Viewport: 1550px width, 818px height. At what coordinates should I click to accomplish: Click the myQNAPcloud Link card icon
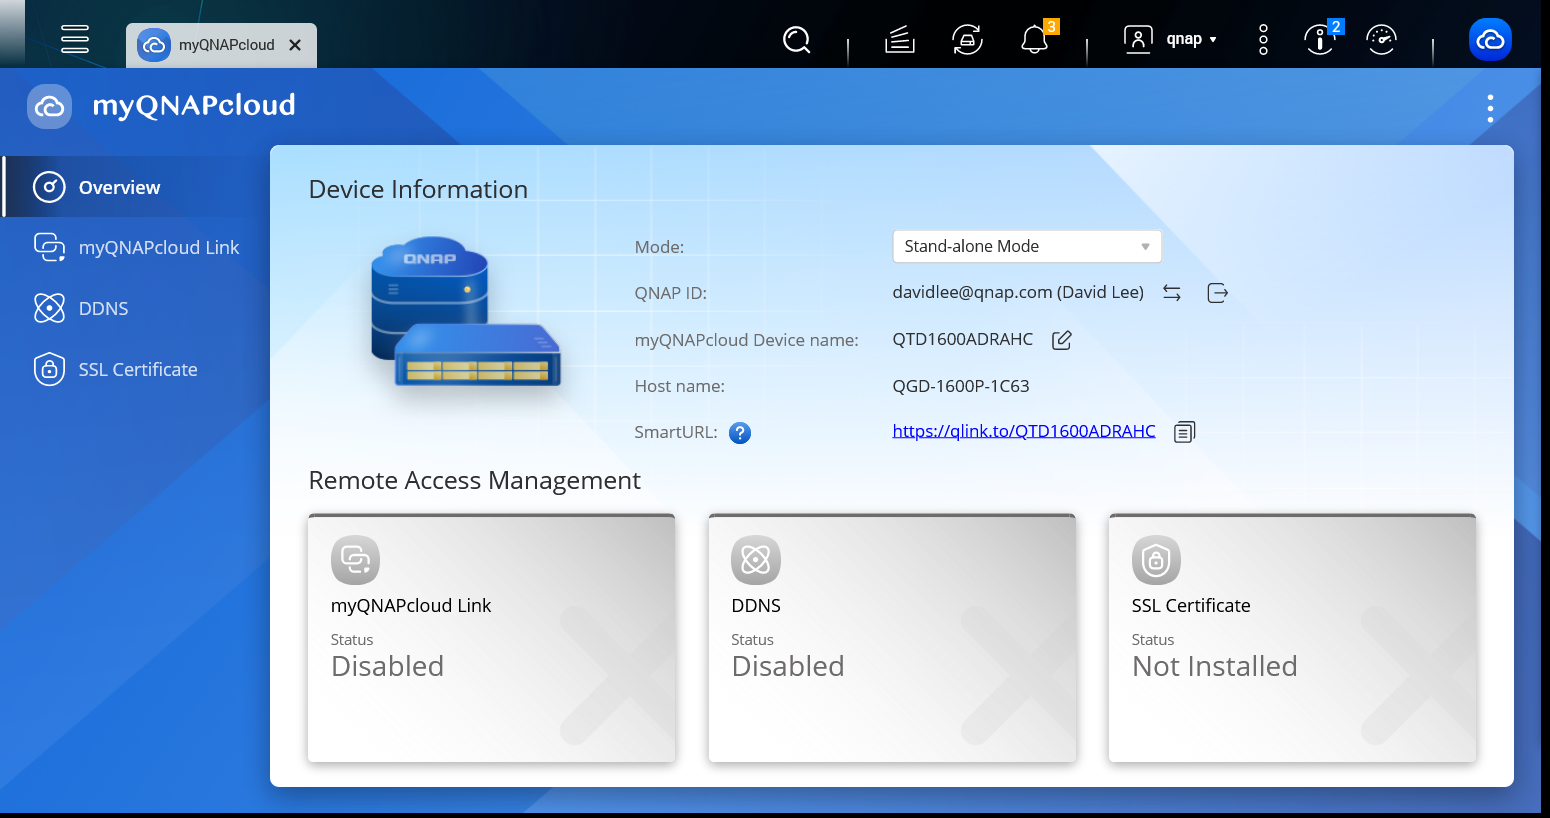[356, 560]
